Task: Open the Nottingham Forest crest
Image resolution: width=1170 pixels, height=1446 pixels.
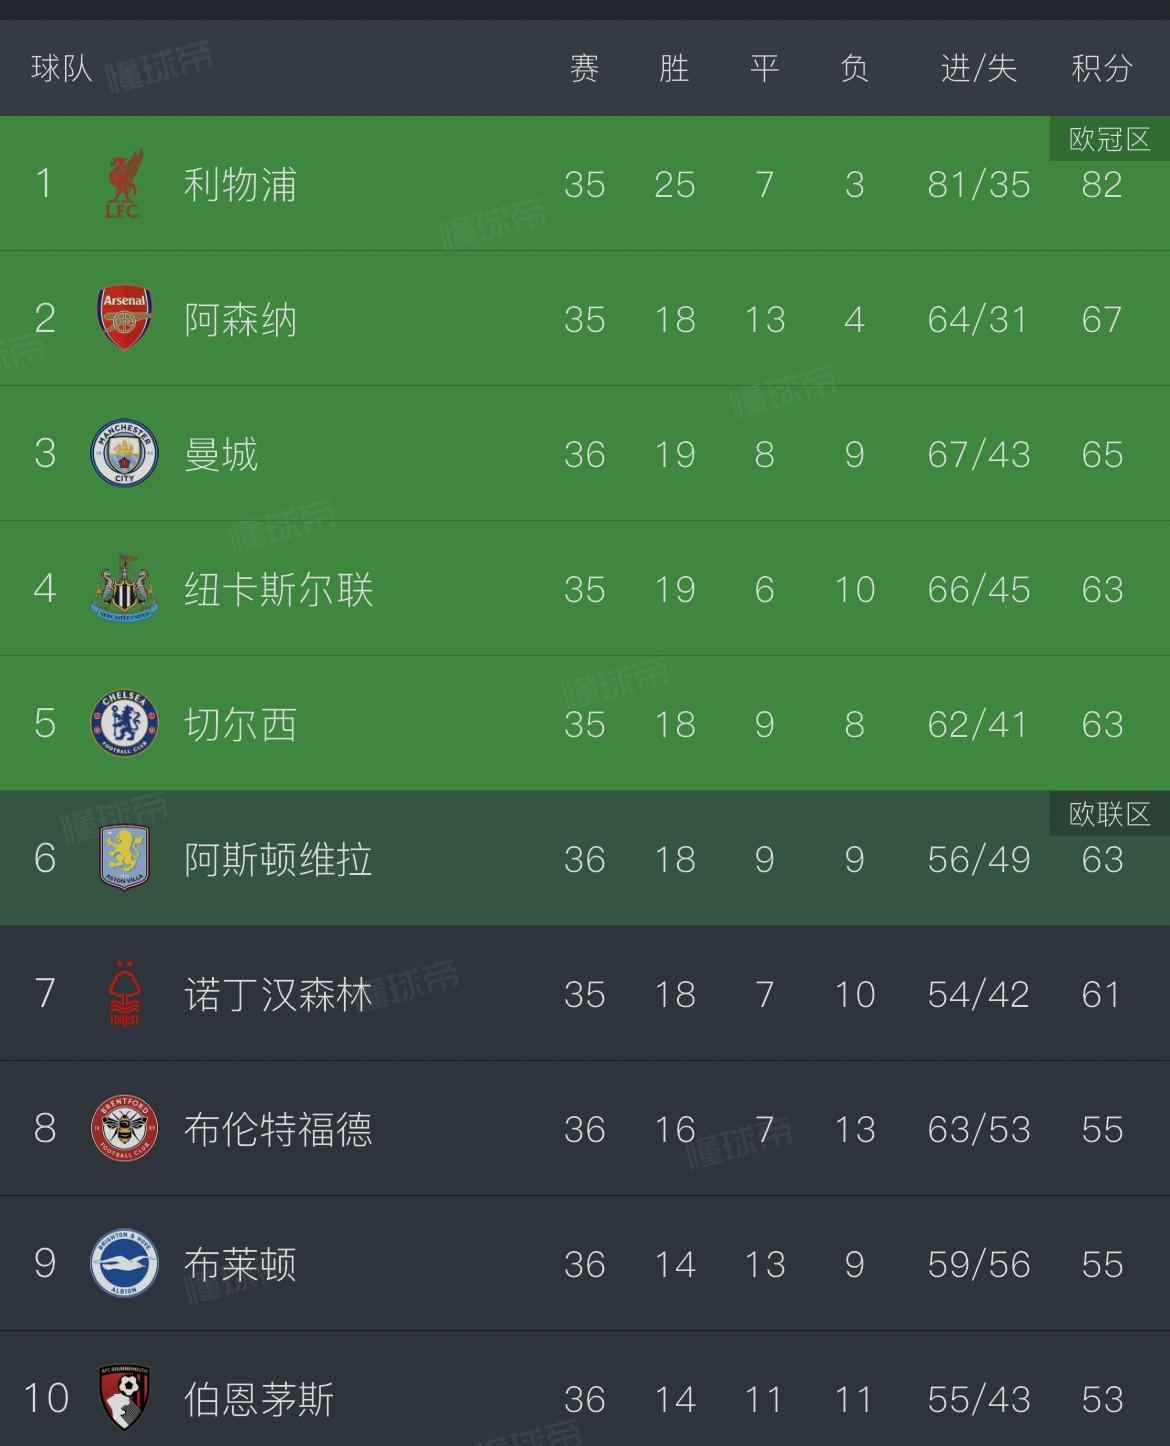Action: pyautogui.click(x=124, y=993)
